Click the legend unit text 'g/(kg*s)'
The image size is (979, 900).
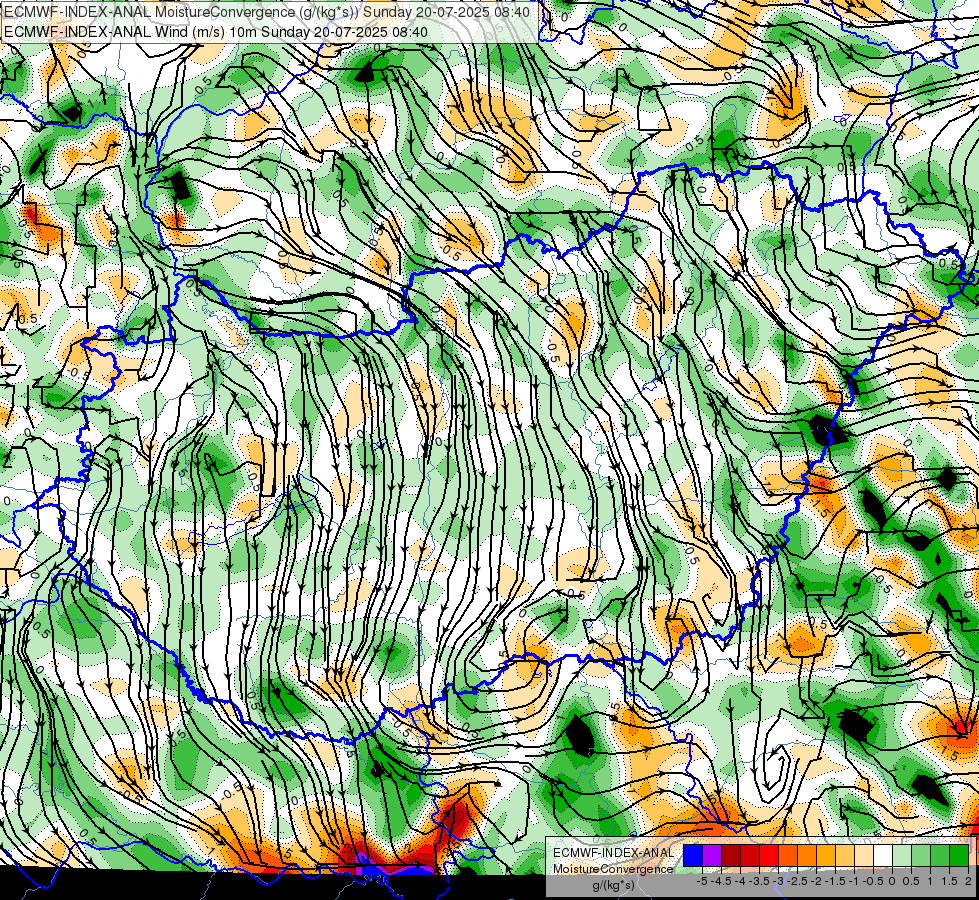point(614,885)
